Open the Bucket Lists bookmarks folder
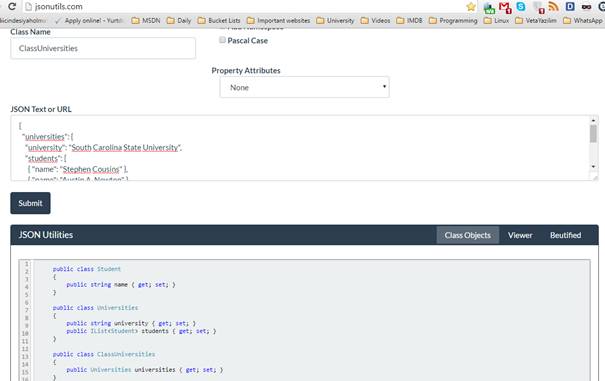The height and width of the screenshot is (381, 605). [219, 20]
